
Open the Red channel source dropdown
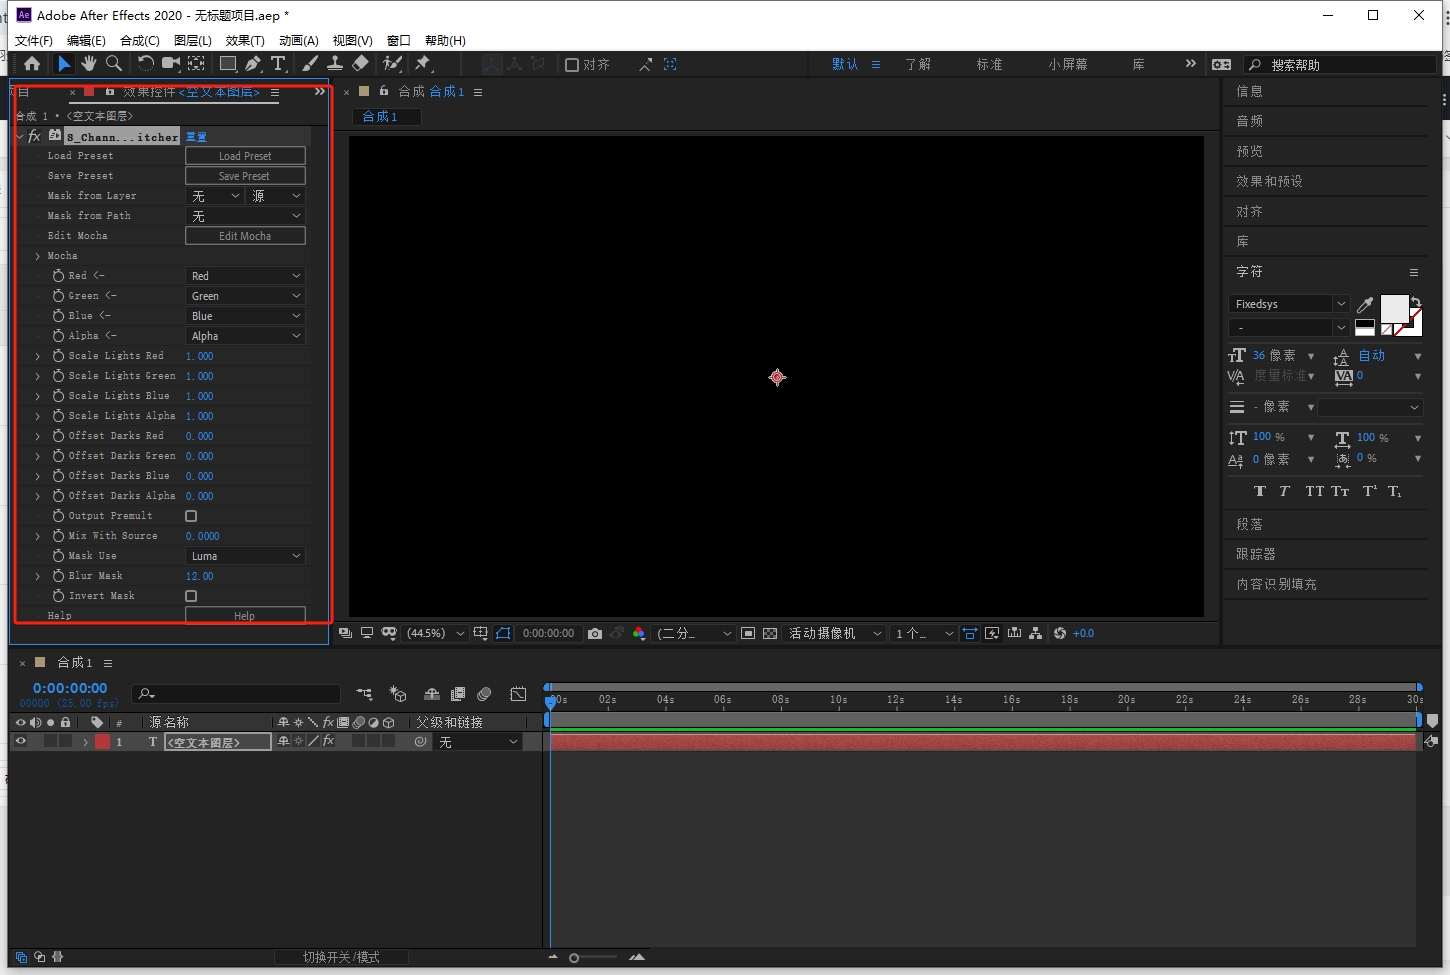245,276
